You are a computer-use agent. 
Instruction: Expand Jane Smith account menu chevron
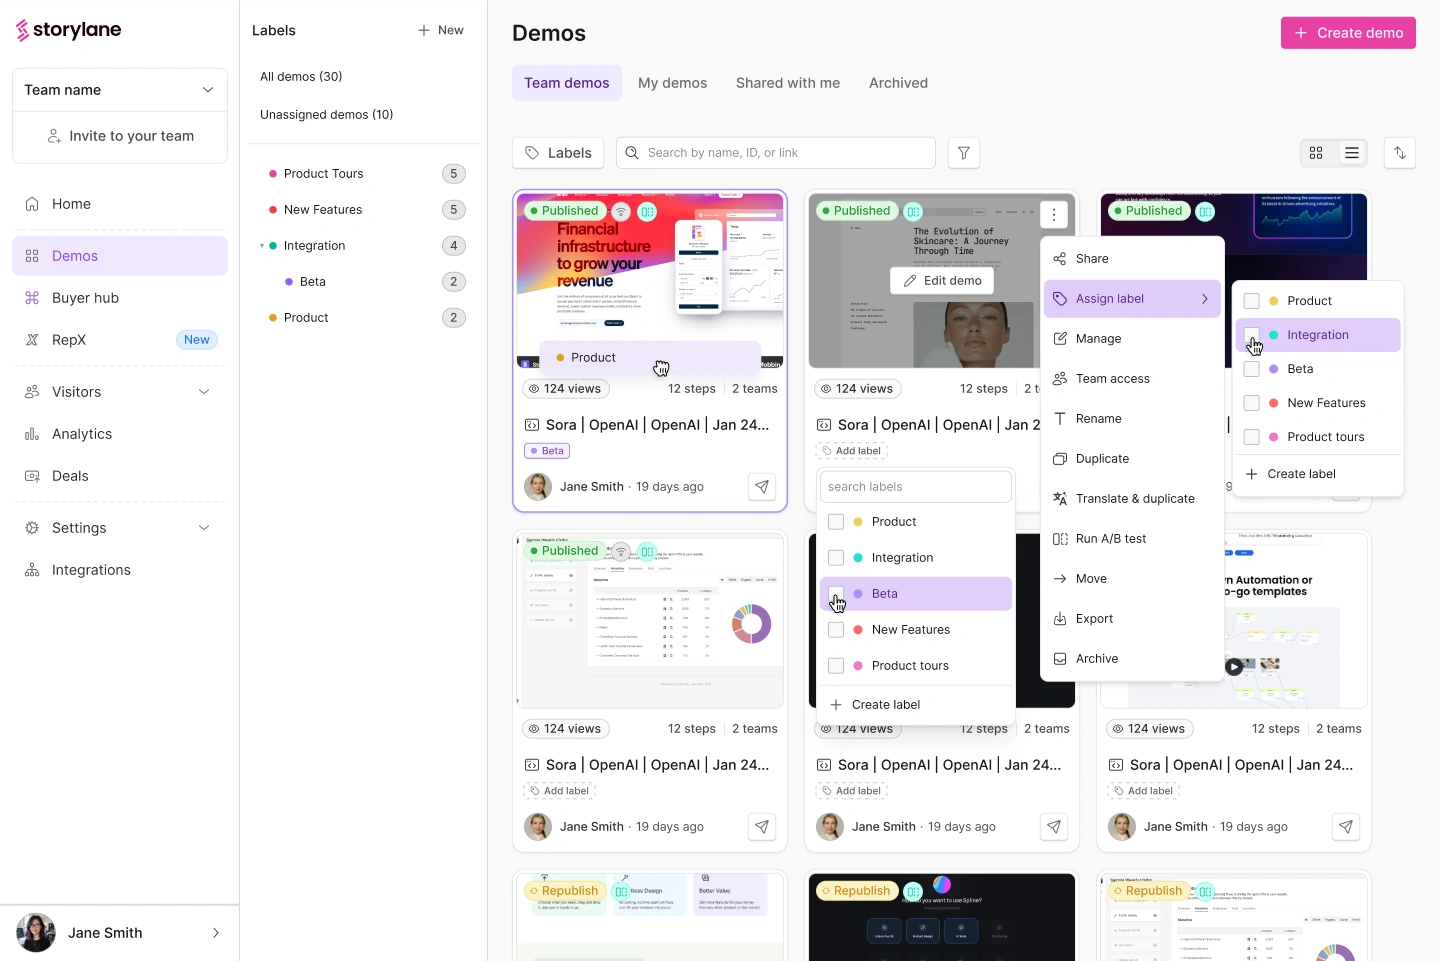[x=216, y=933]
